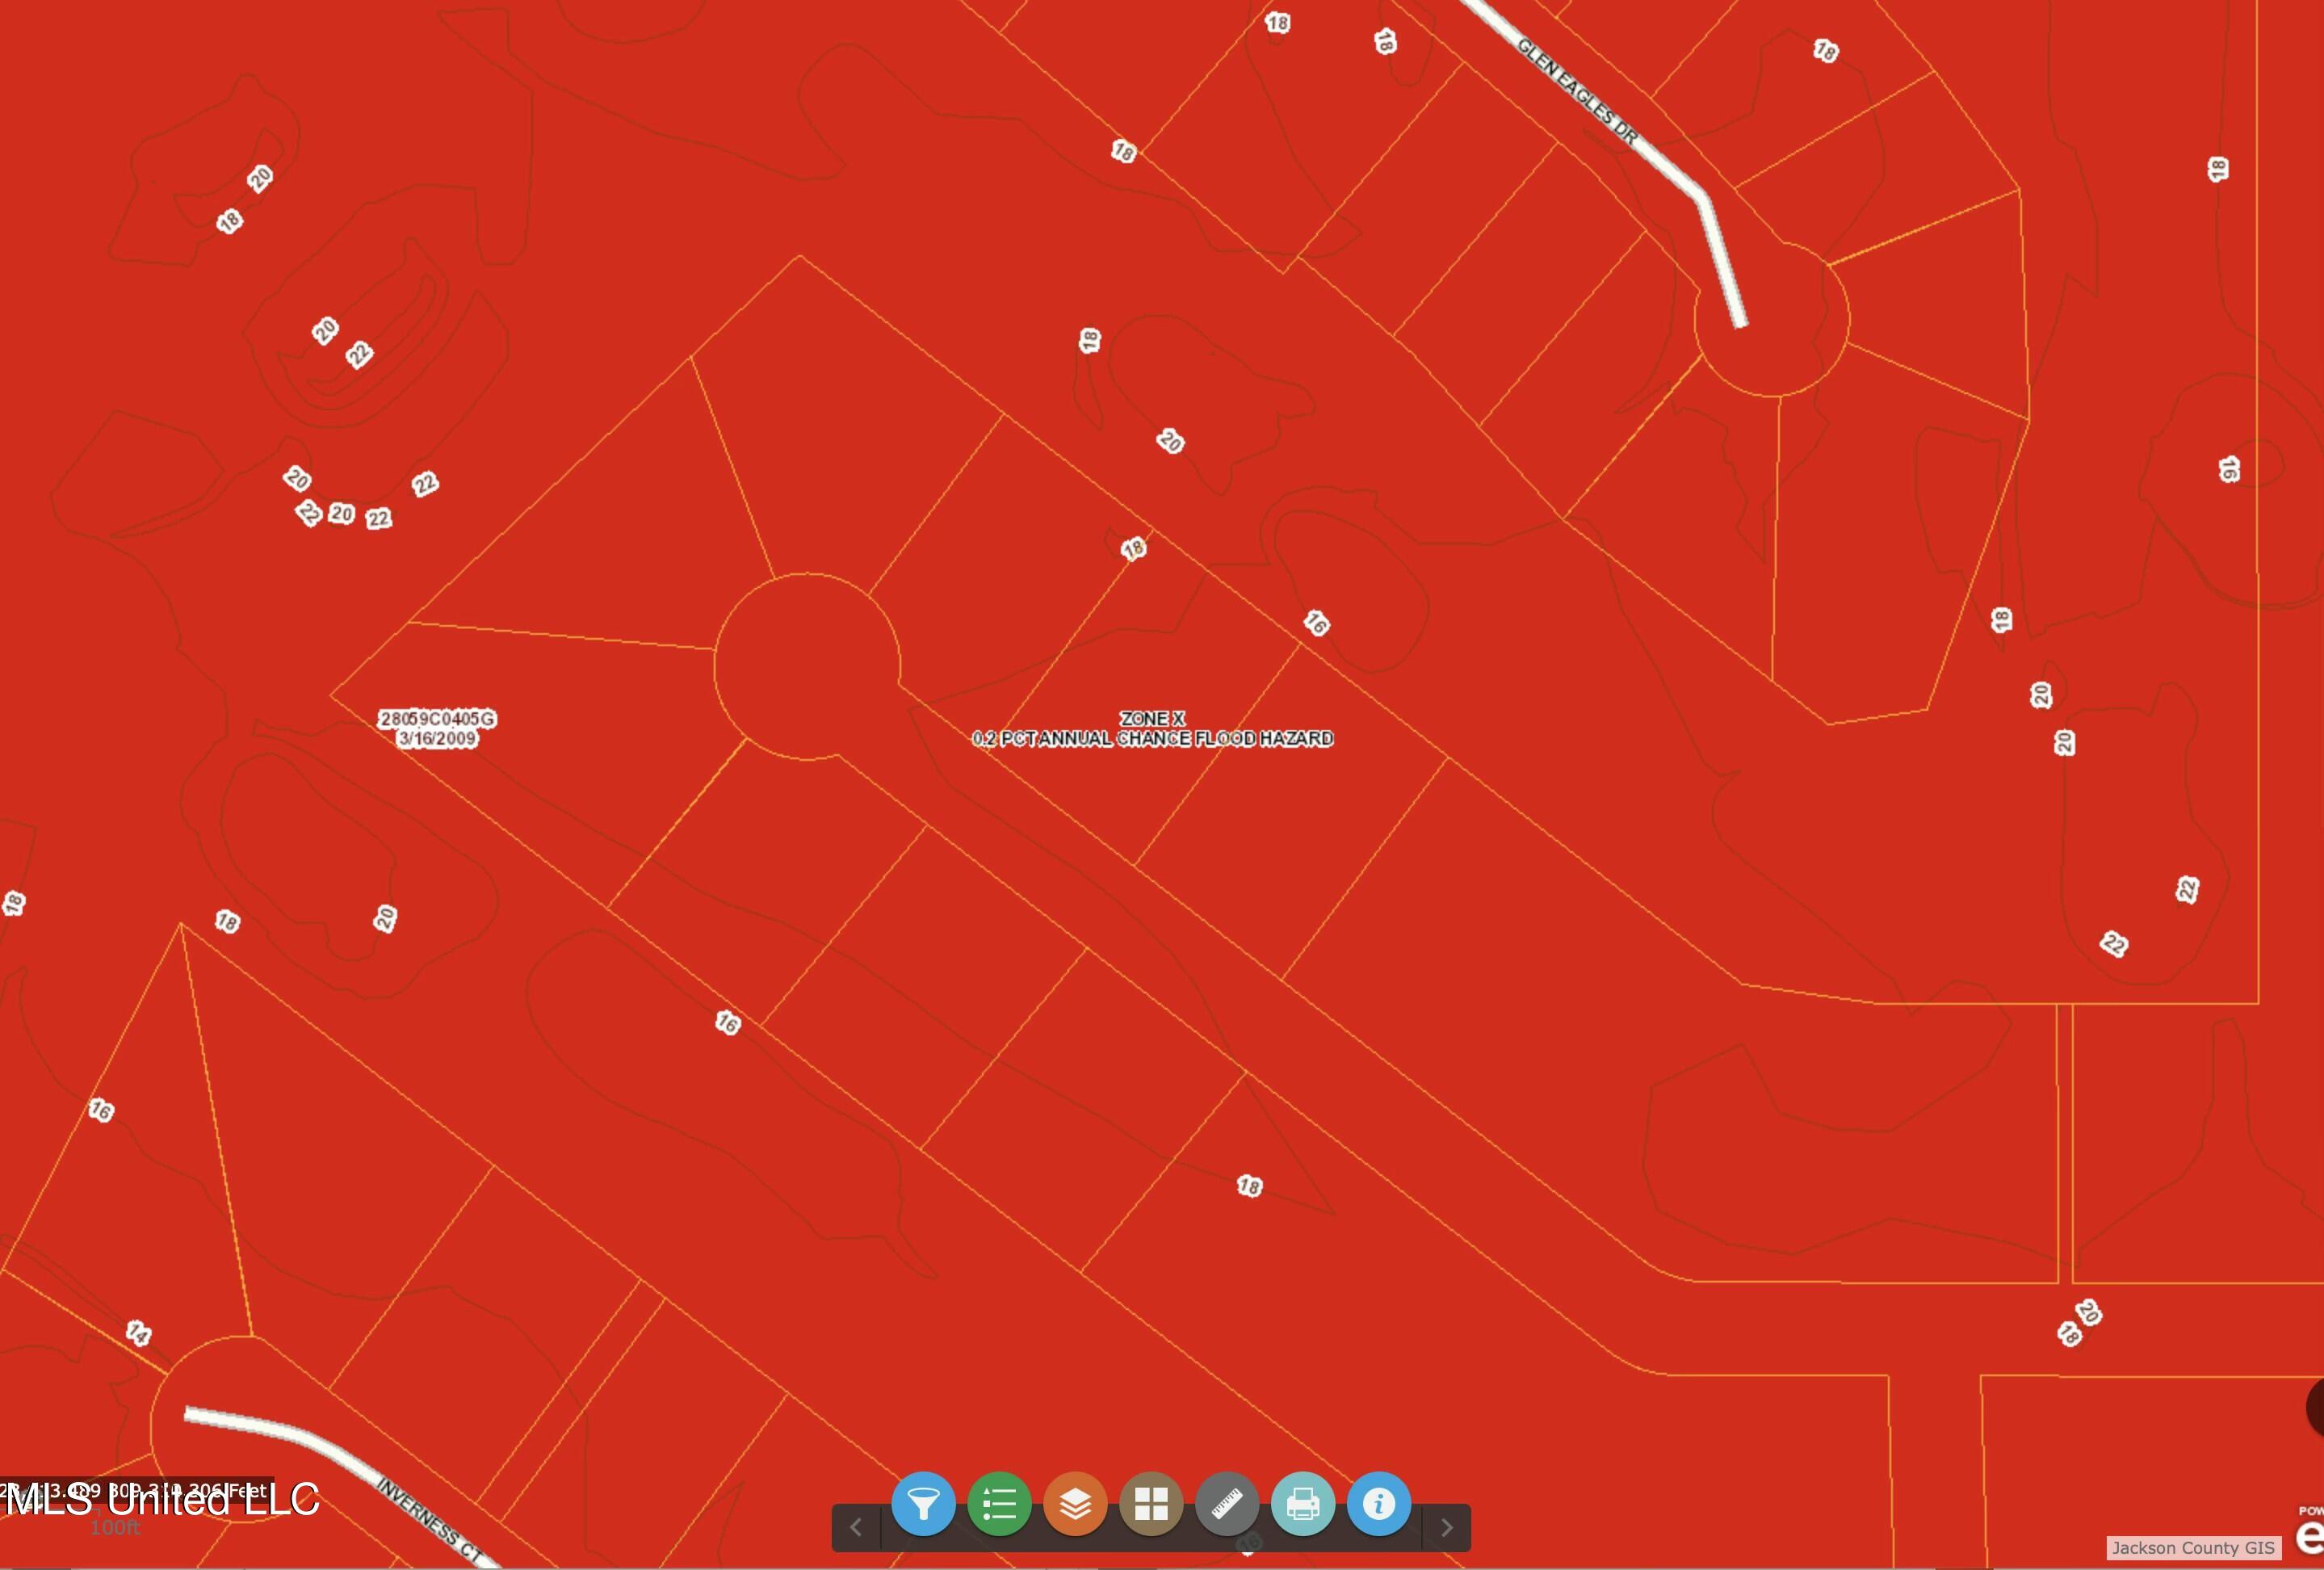The height and width of the screenshot is (1570, 2324).
Task: Click the coordinates readout in Feet
Action: (x=135, y=1490)
